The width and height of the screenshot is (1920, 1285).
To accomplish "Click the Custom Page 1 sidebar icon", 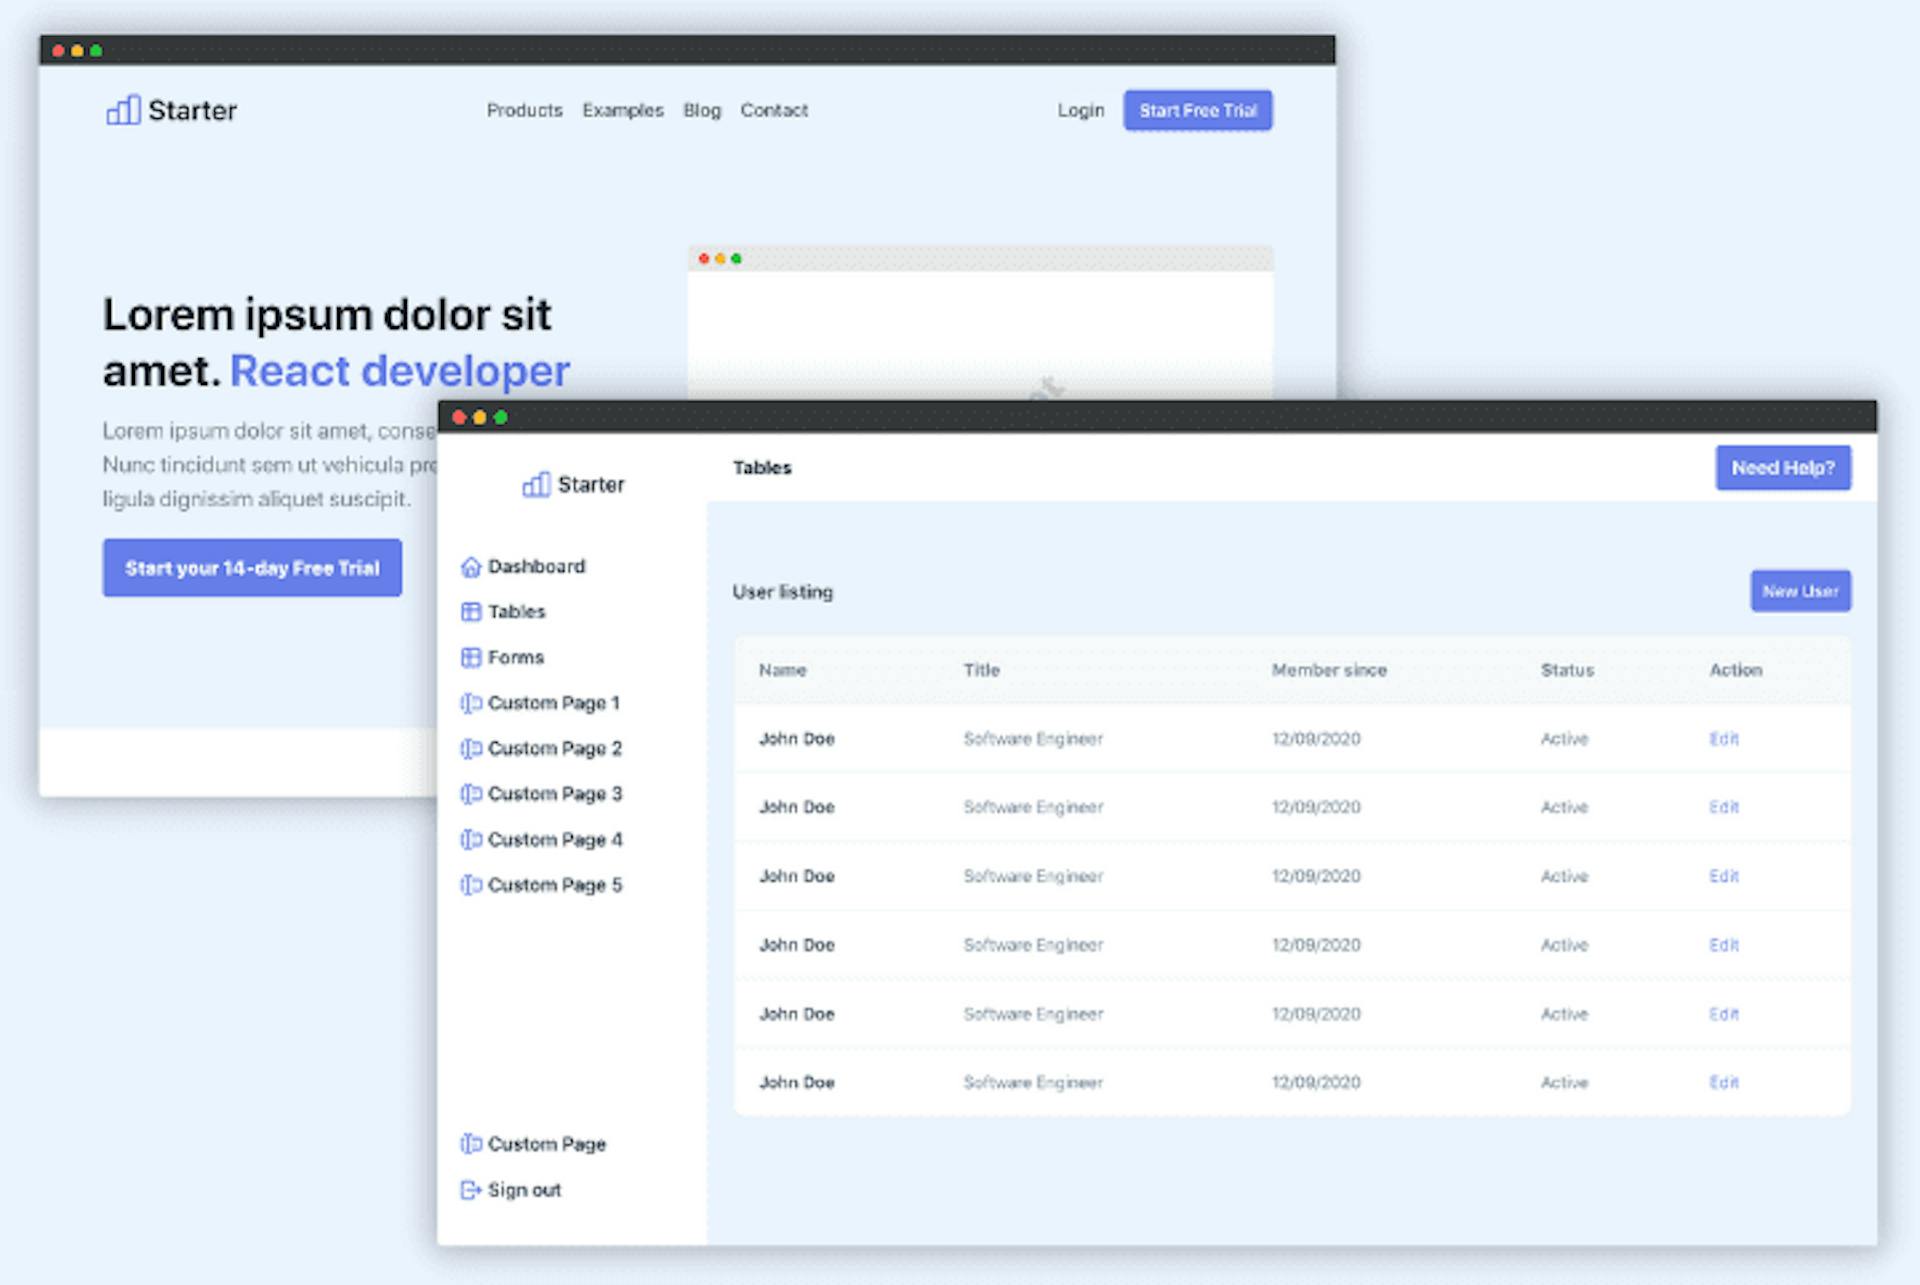I will [472, 703].
